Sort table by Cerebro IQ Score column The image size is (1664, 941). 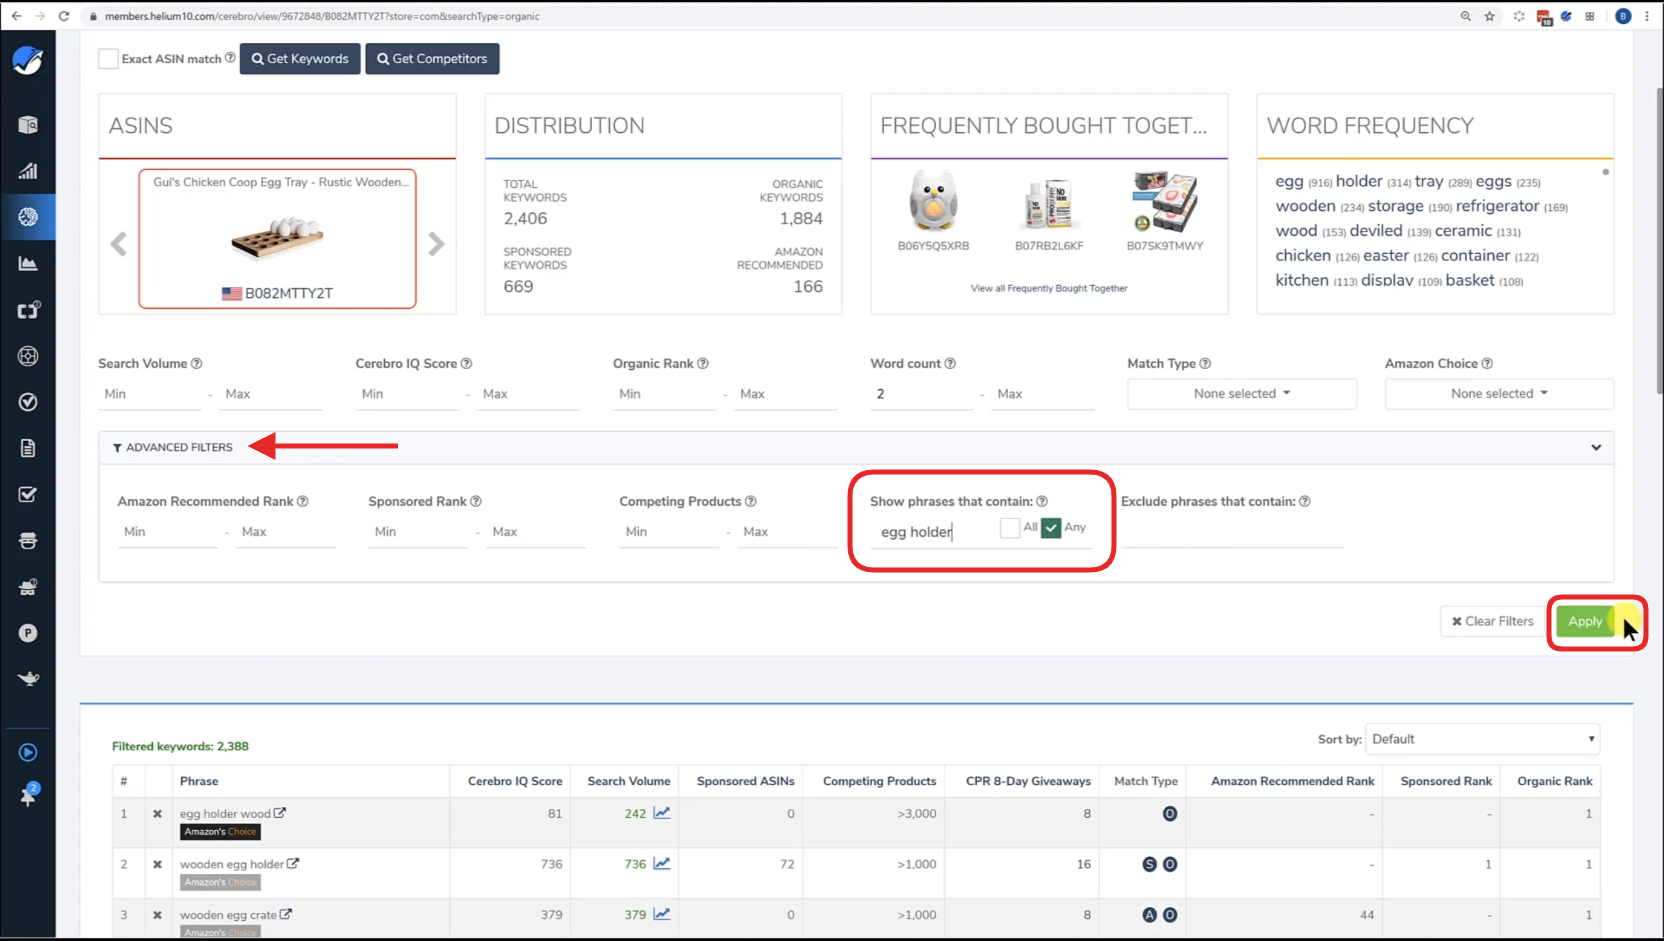(x=514, y=781)
